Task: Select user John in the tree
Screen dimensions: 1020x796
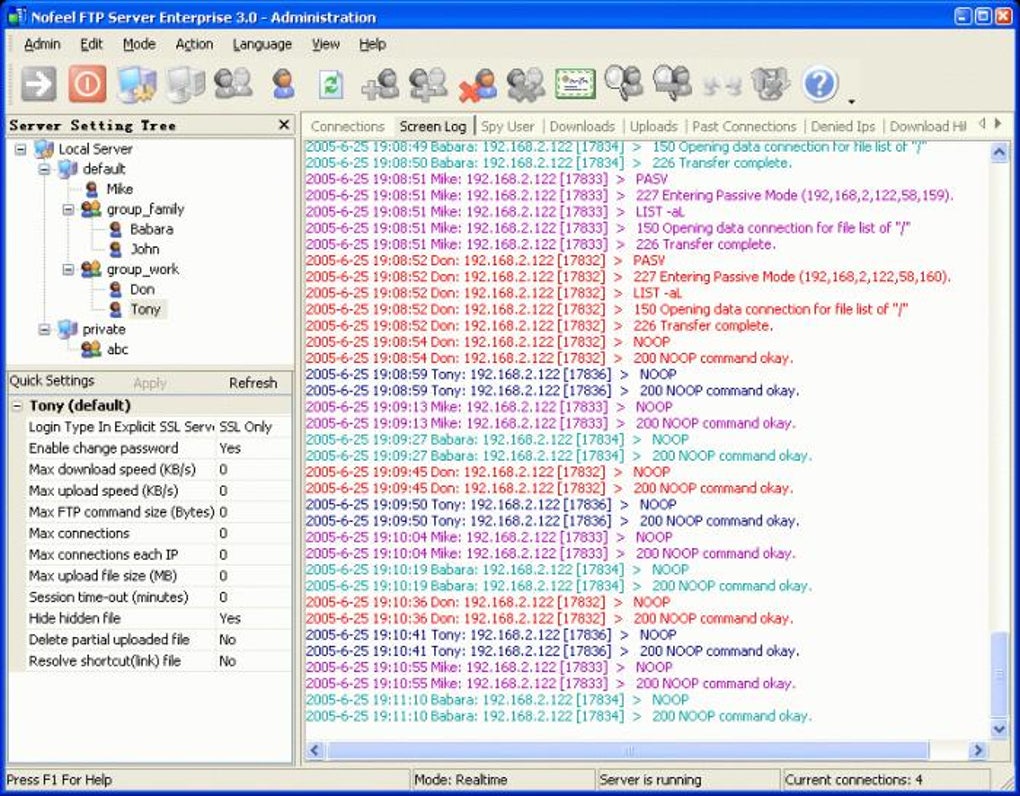Action: coord(144,249)
